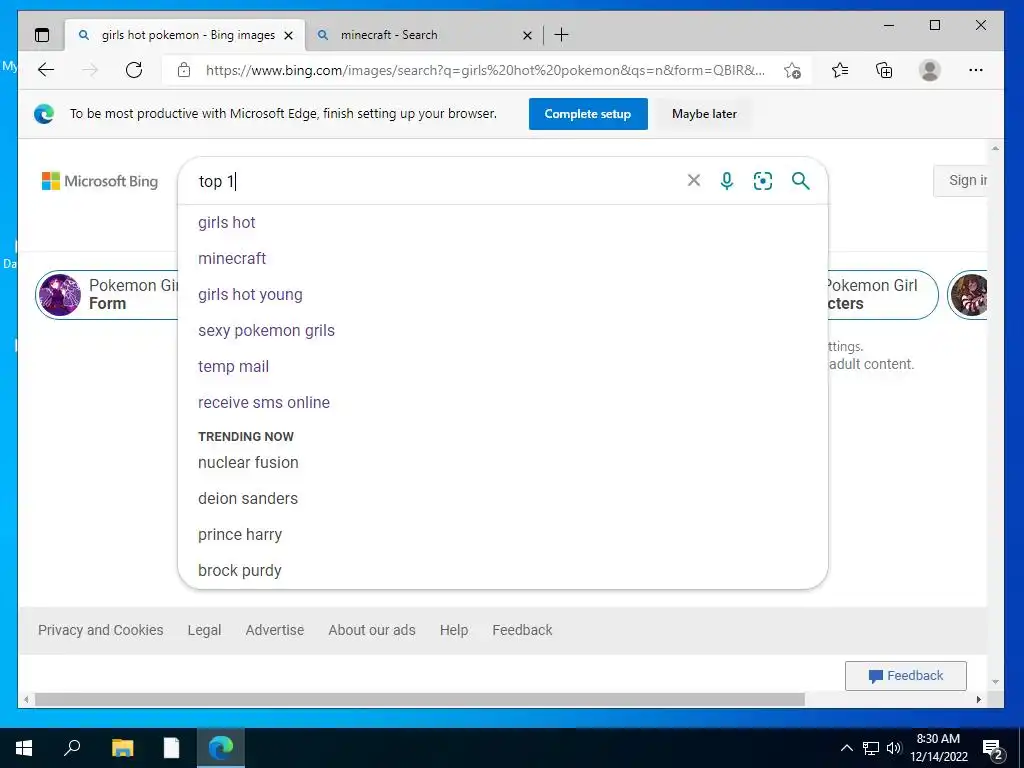
Task: Open the tab actions menu icon
Action: pyautogui.click(x=42, y=35)
